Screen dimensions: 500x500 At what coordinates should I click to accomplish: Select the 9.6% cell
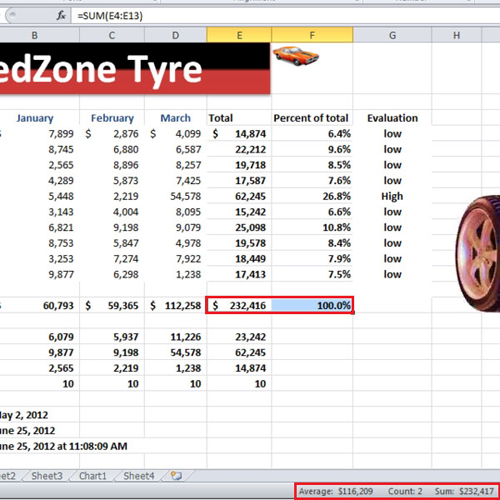(x=312, y=149)
